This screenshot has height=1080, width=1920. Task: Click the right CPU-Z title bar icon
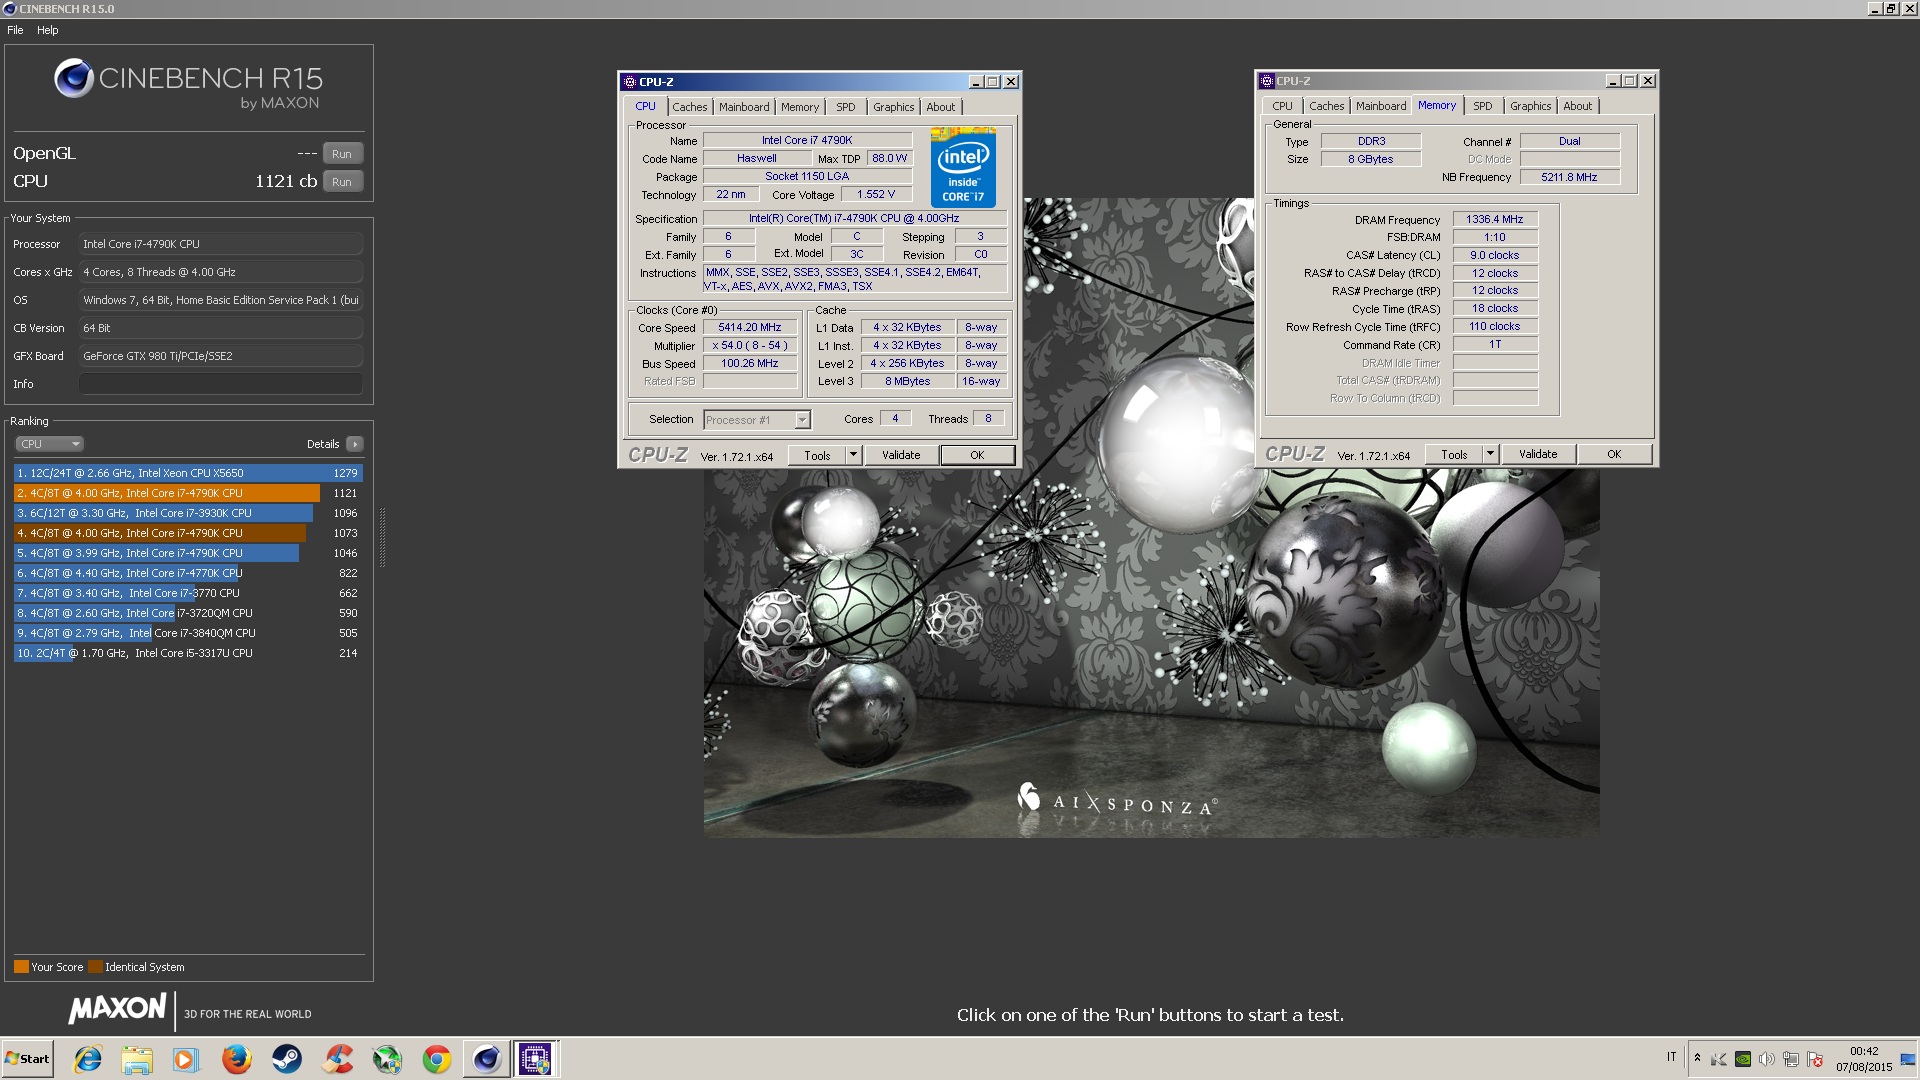coord(1267,81)
